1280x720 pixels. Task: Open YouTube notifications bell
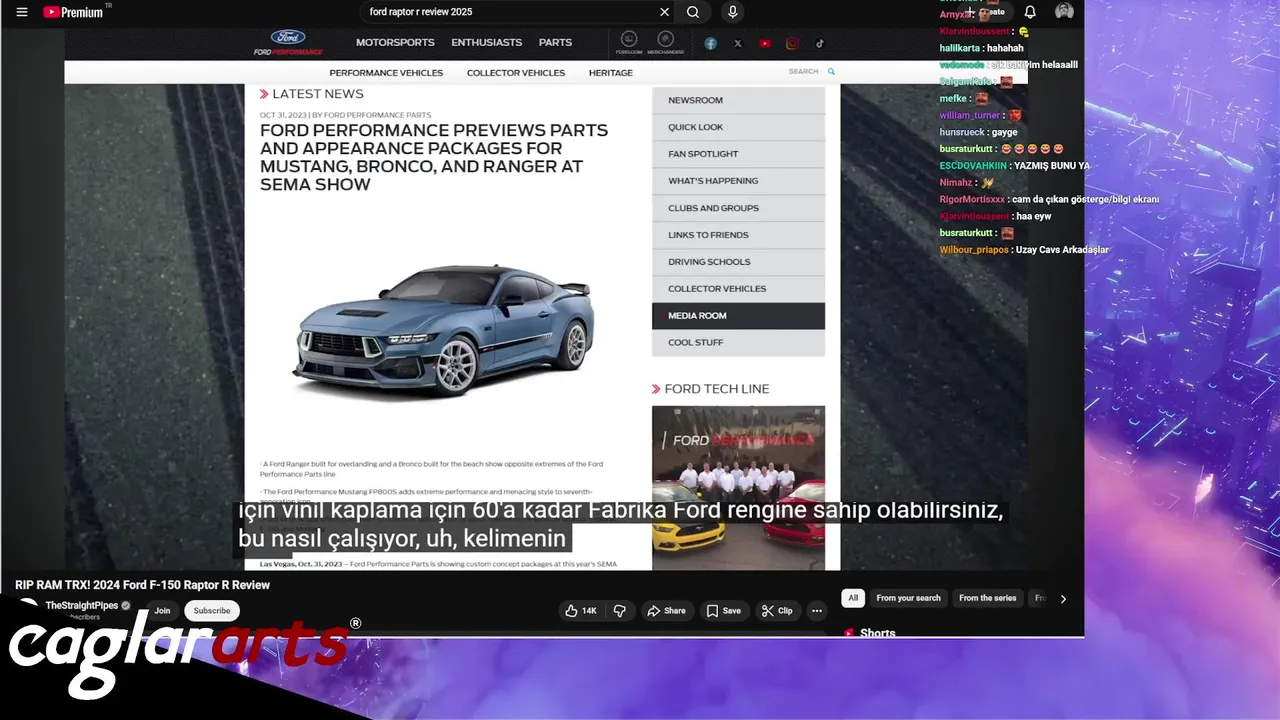1030,12
